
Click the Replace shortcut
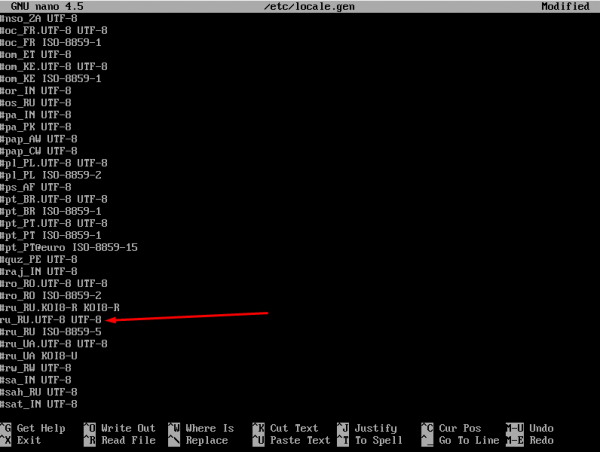[x=198, y=441]
